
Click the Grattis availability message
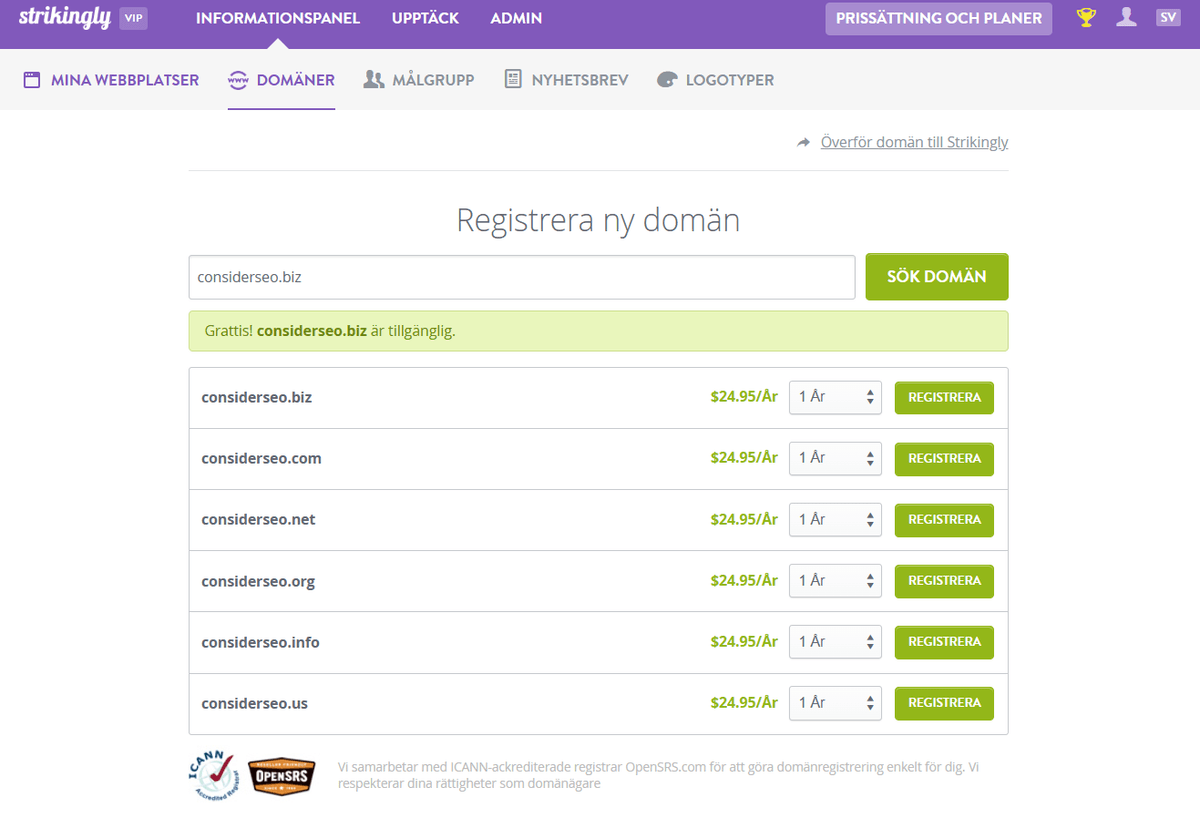click(x=598, y=331)
